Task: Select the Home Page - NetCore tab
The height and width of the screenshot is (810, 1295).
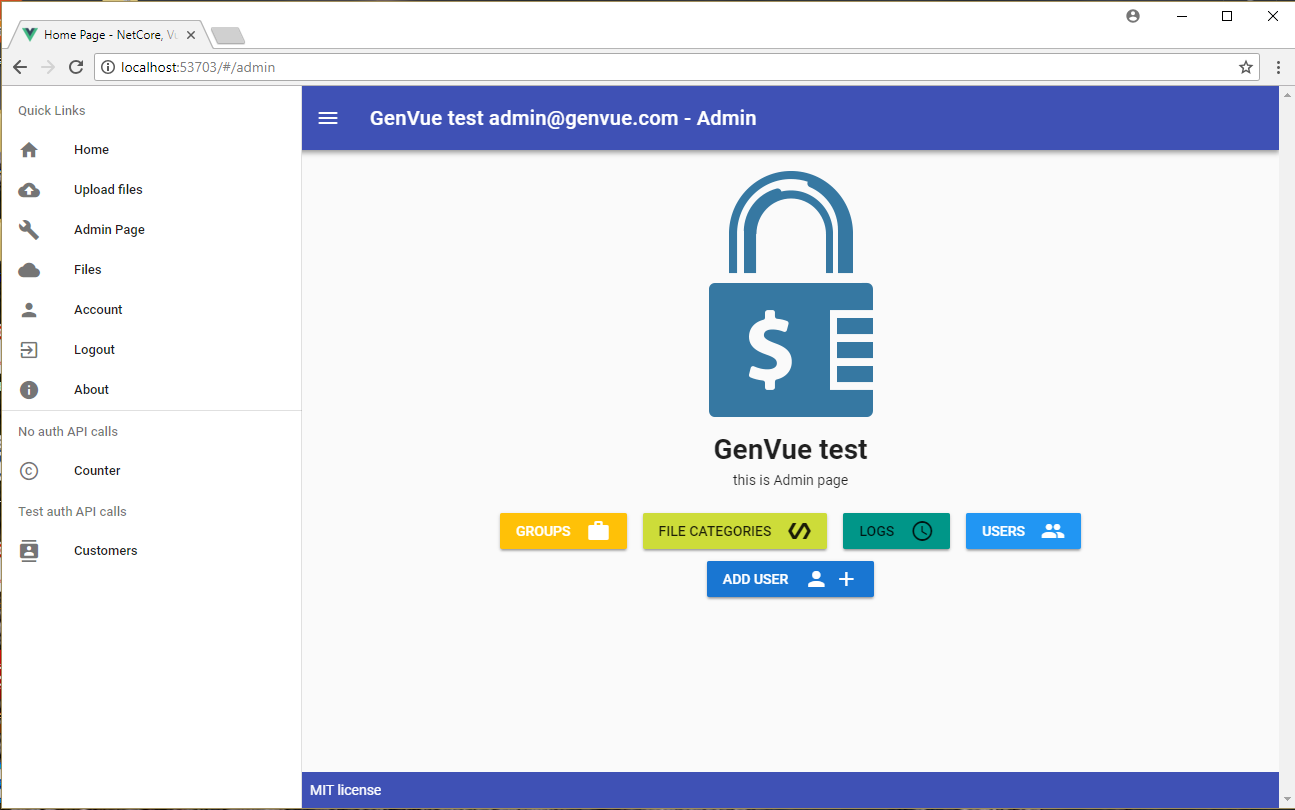Action: [x=110, y=35]
